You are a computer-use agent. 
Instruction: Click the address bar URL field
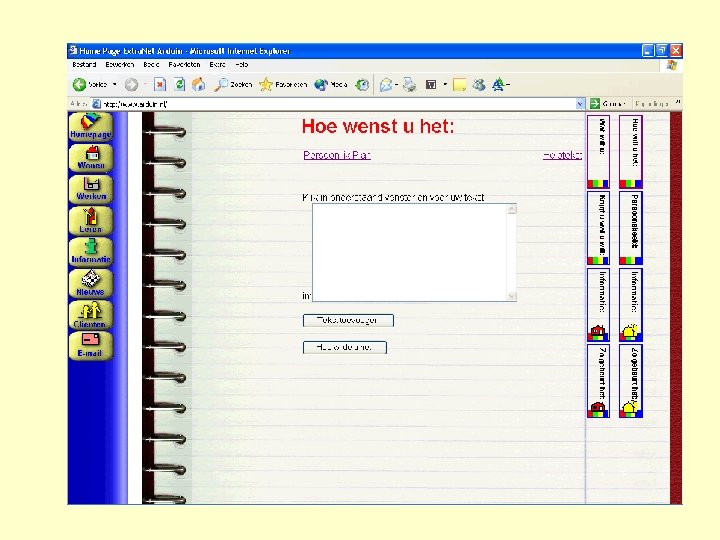pos(333,104)
